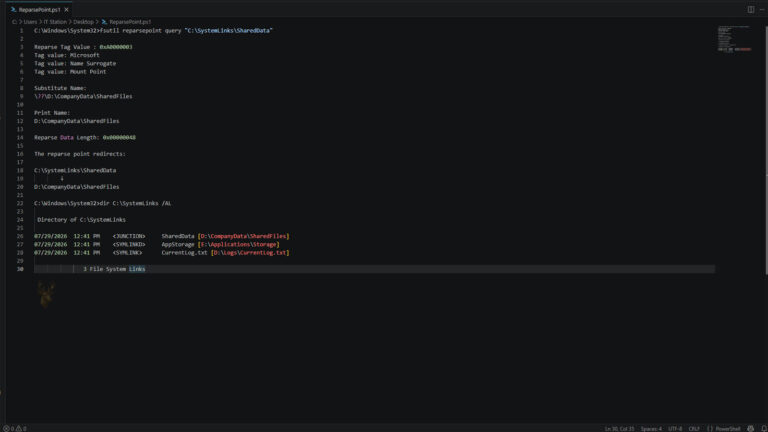Screen dimensions: 768x432
Task: Click "The reparse point redirects:" line
Action: coord(80,154)
